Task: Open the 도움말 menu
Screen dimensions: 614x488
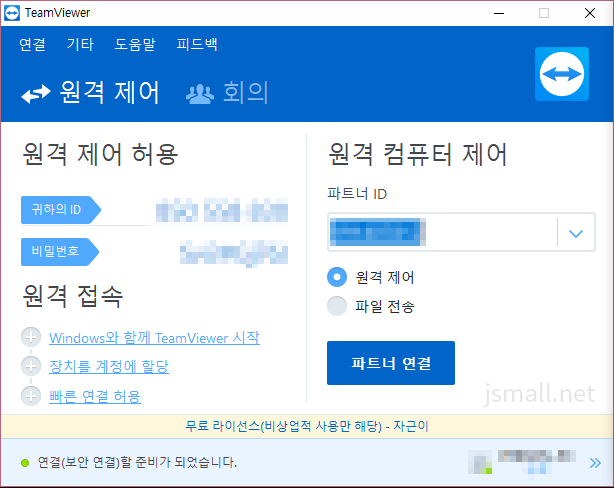Action: [x=135, y=44]
